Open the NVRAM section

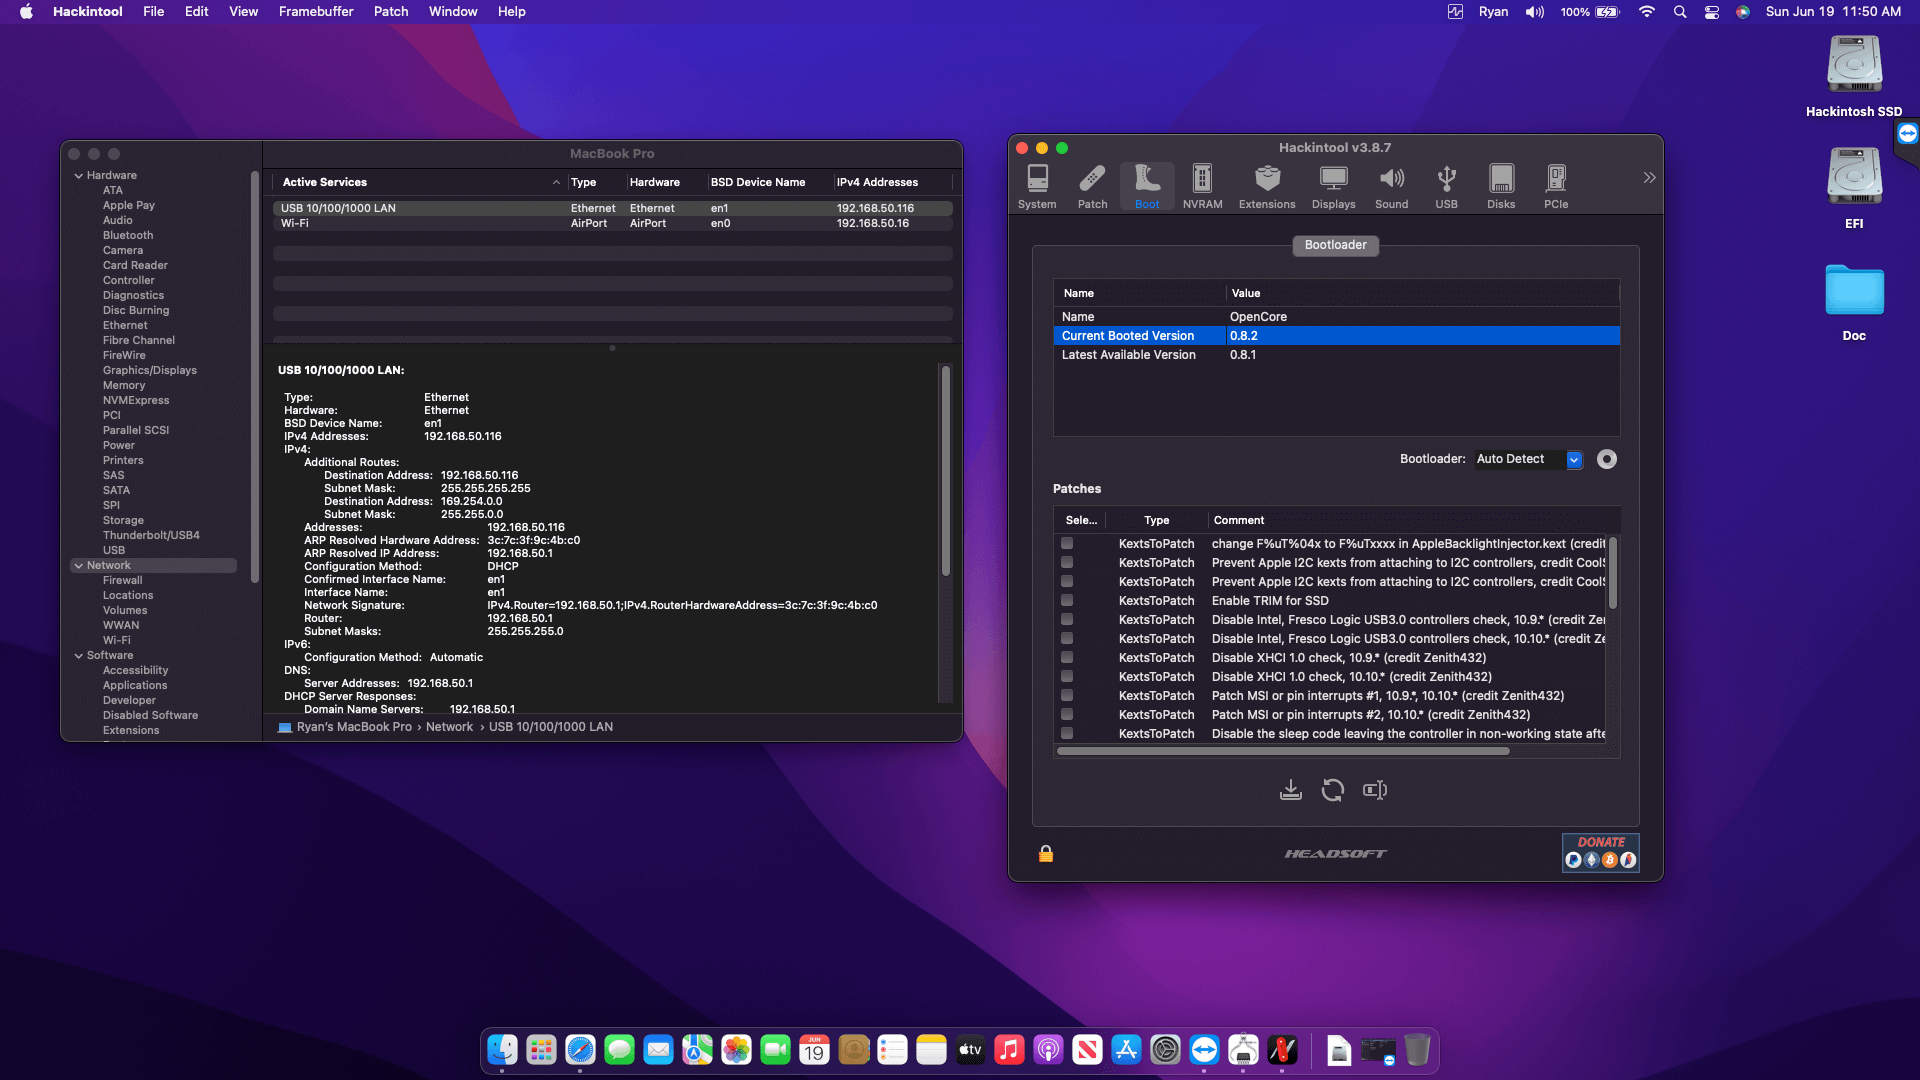point(1202,187)
